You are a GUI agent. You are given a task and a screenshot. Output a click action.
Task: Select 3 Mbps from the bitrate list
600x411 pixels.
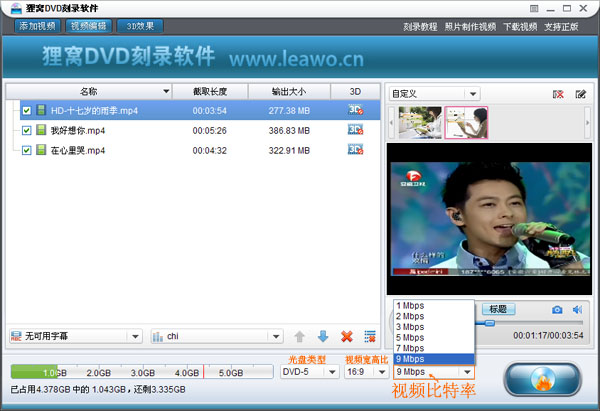coord(434,327)
